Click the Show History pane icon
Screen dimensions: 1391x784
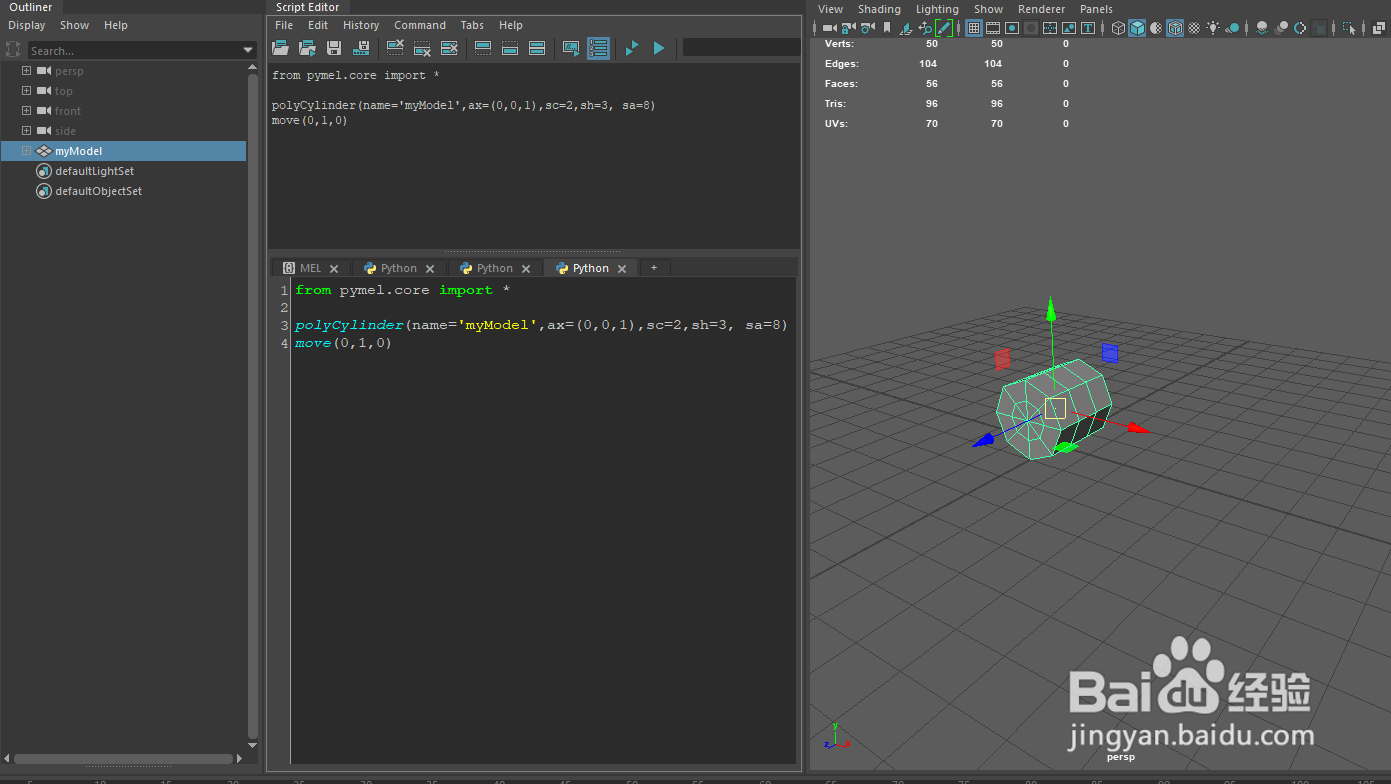(x=483, y=47)
